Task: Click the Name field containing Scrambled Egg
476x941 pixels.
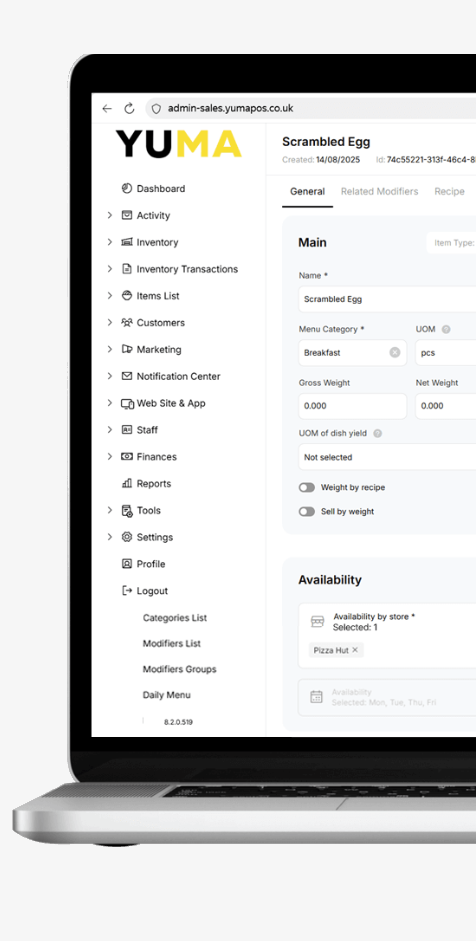Action: 387,299
